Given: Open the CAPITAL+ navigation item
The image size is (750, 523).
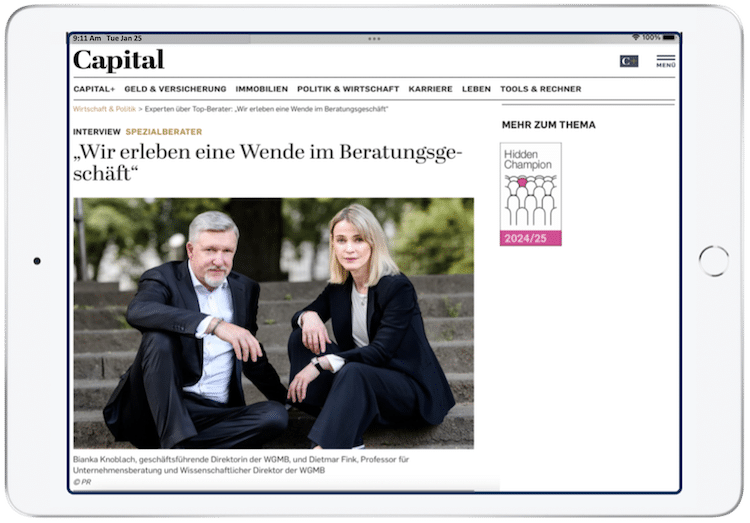Looking at the screenshot, I should point(94,89).
